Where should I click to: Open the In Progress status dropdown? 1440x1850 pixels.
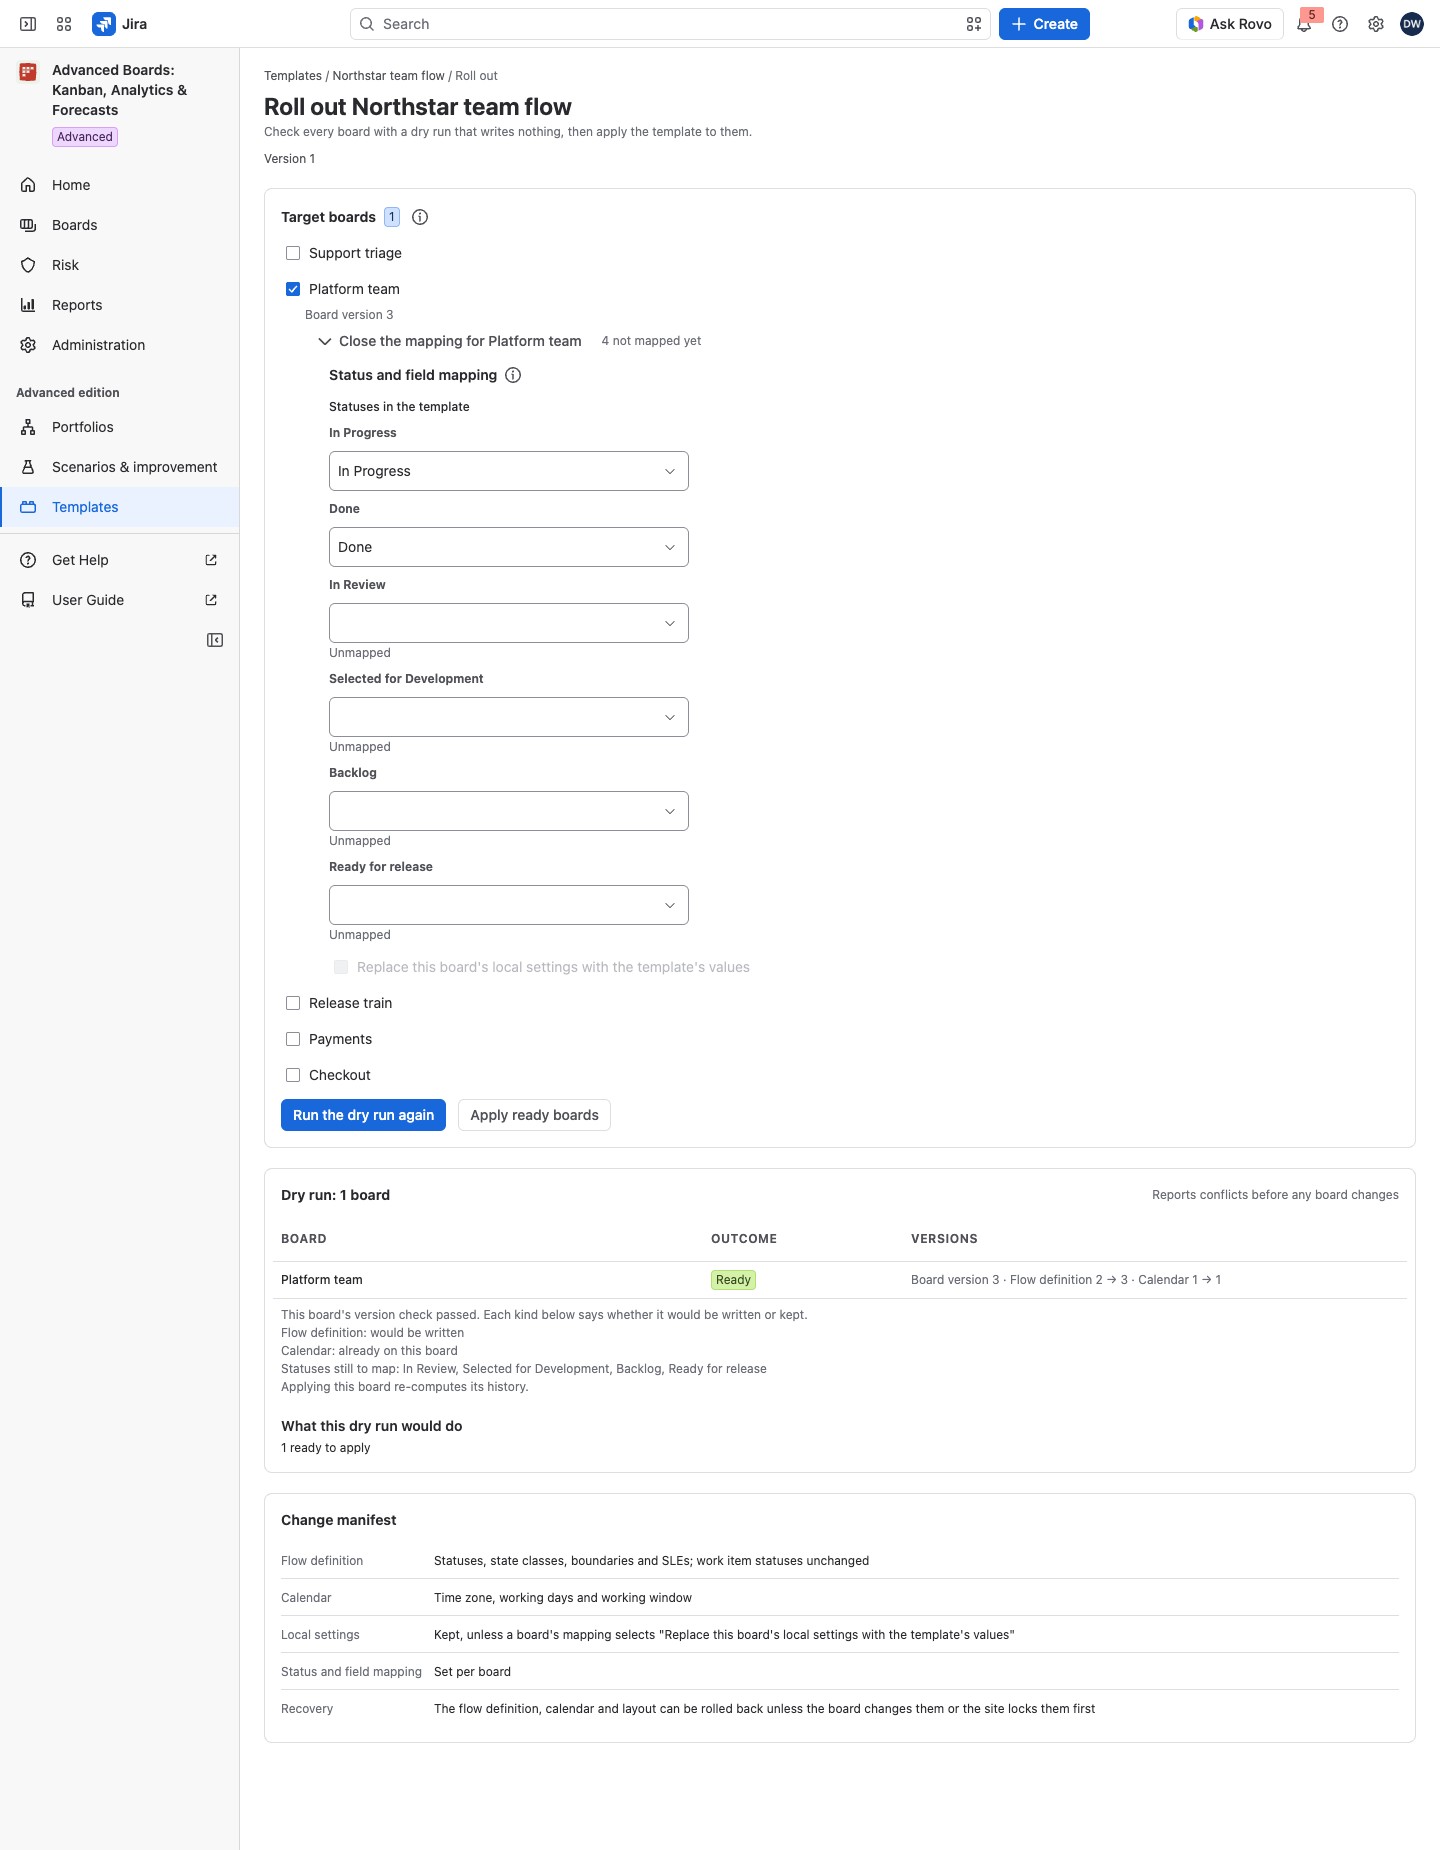pos(509,471)
